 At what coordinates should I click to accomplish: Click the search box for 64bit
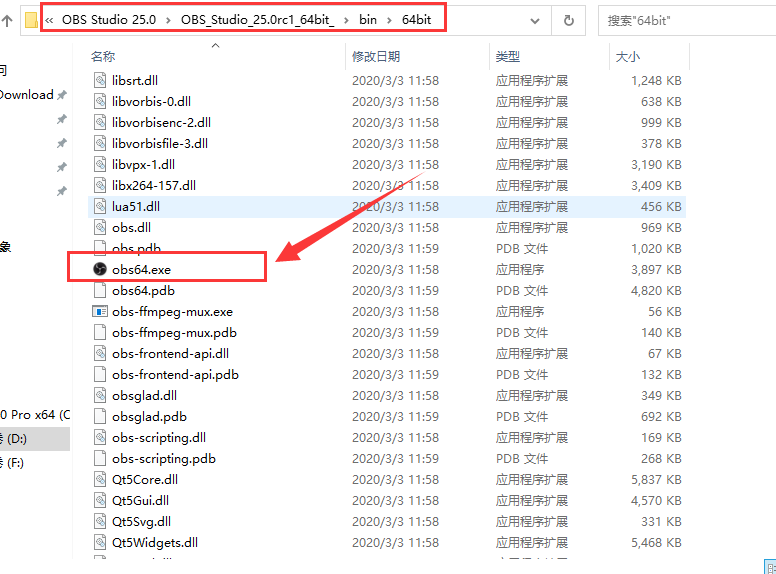click(x=688, y=21)
